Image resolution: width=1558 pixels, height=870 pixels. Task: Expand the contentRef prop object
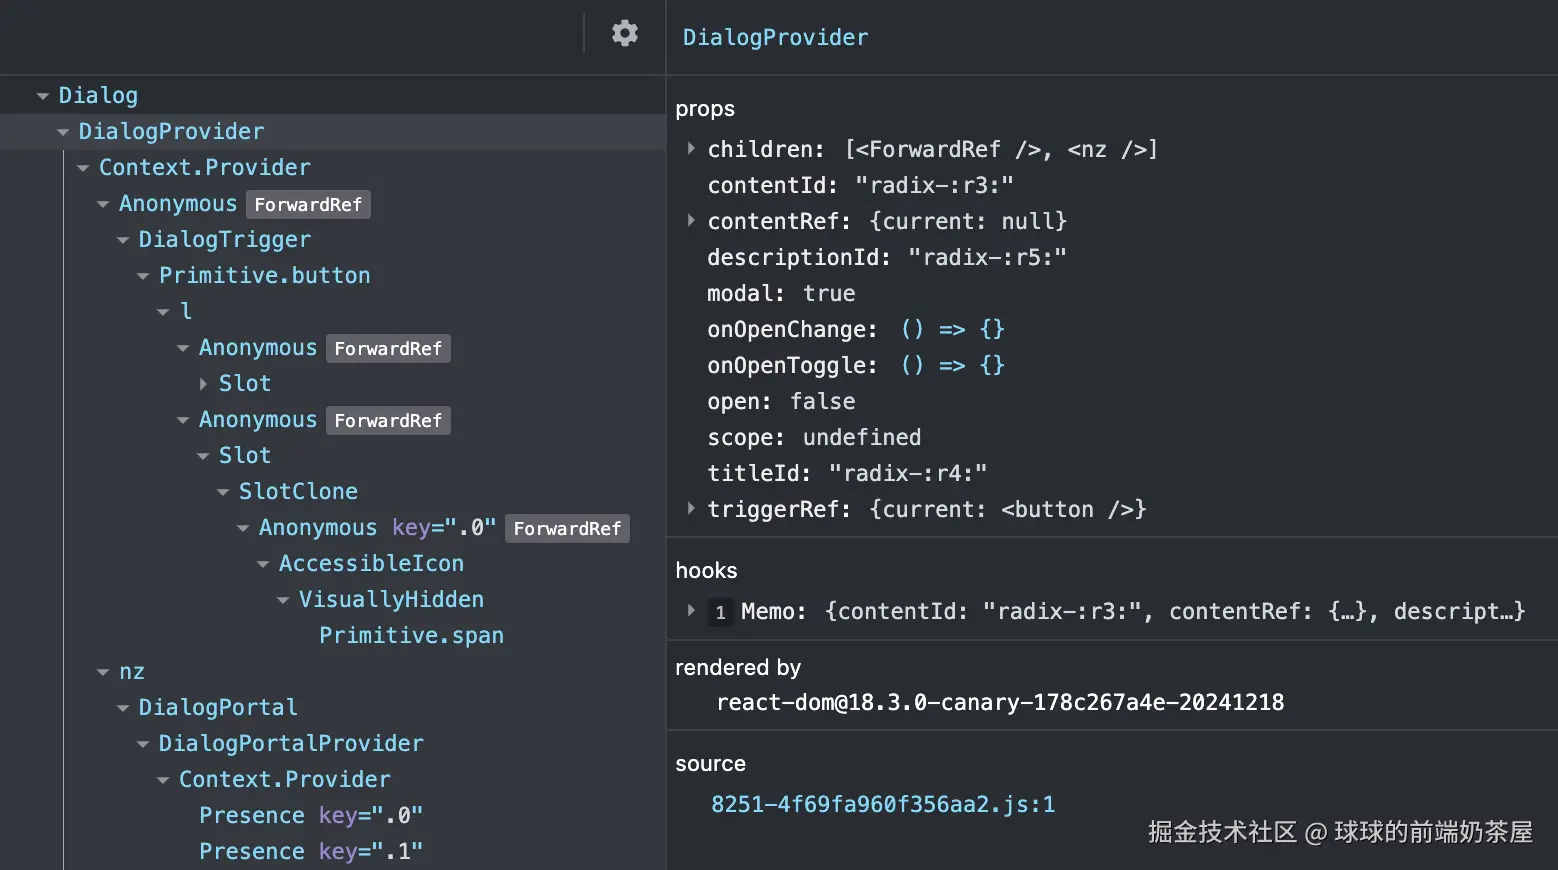[x=691, y=221]
